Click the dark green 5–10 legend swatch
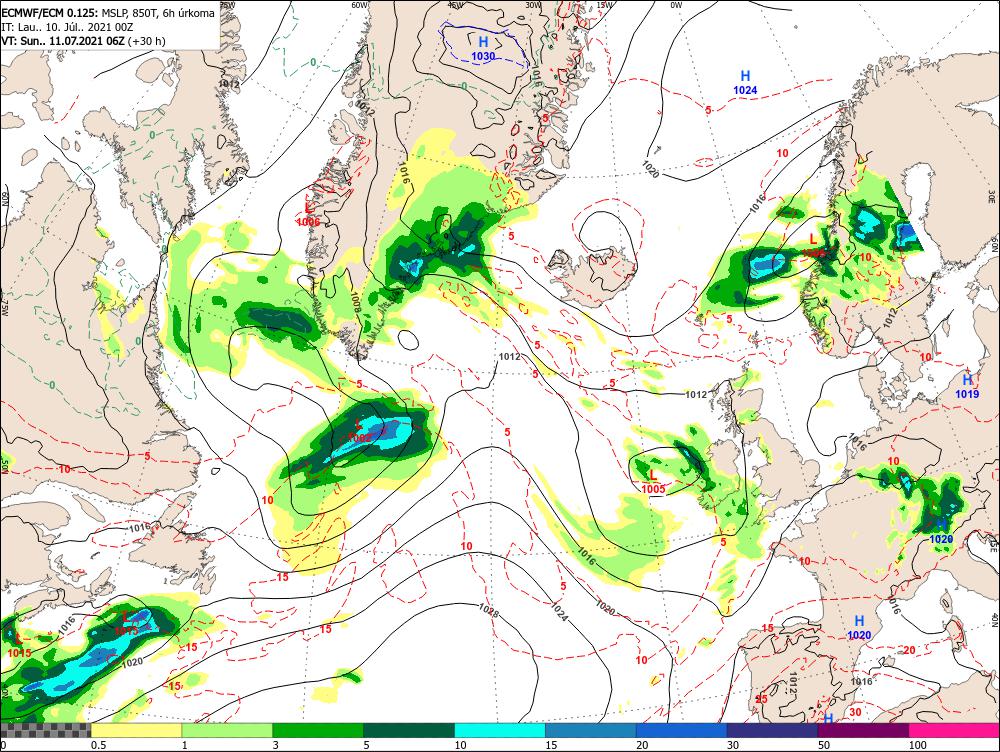Image resolution: width=1000 pixels, height=752 pixels. pos(409,730)
